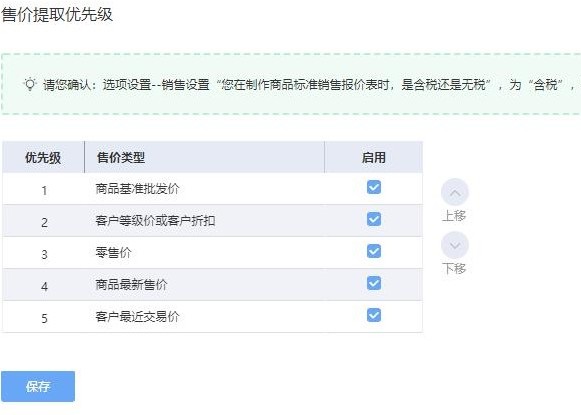Uncheck 客户最近交易价 enable checkbox

[374, 315]
